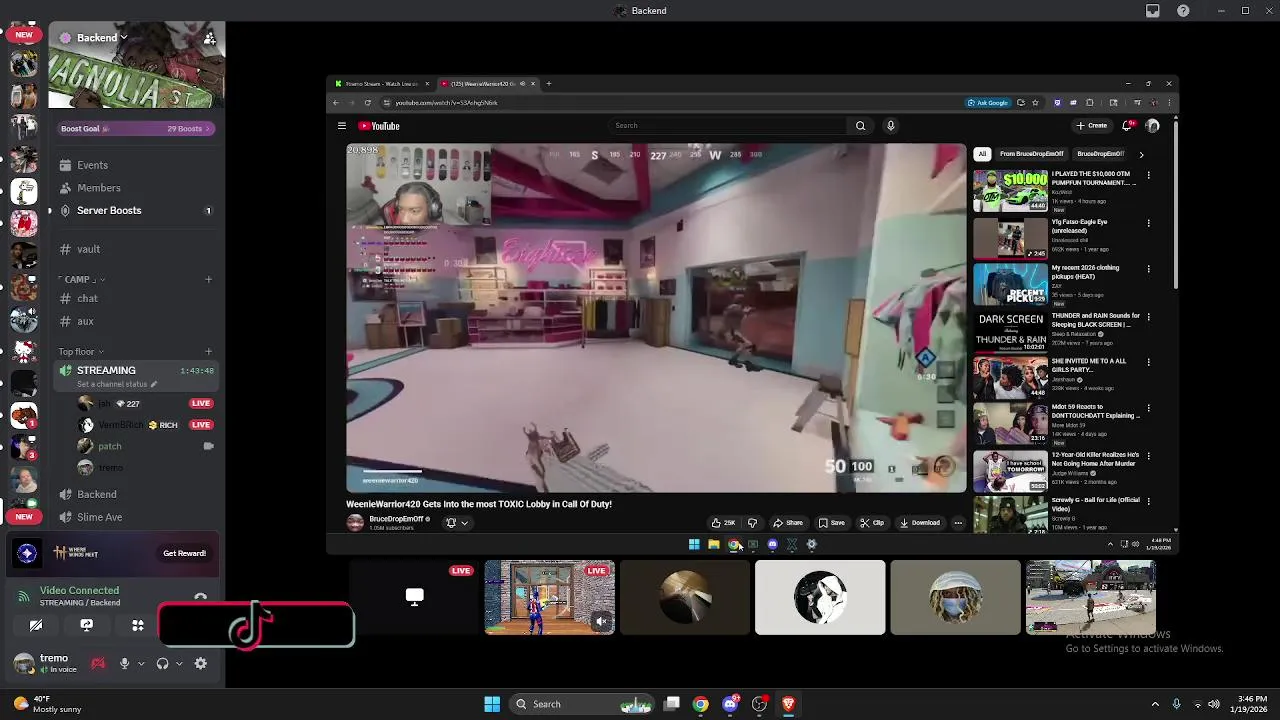Click the YouTube logo
This screenshot has width=1280, height=720.
379,126
